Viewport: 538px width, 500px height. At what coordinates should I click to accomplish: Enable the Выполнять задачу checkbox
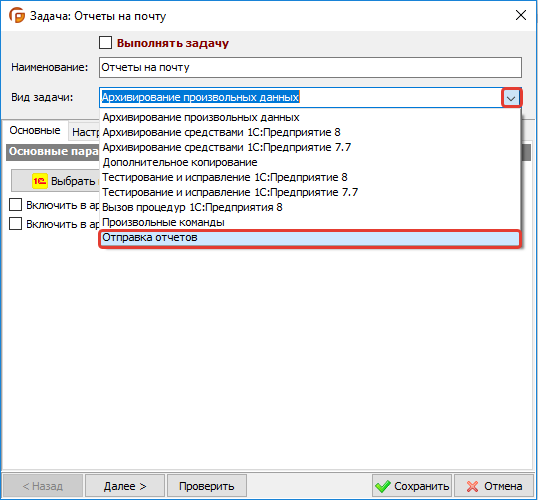pos(105,43)
